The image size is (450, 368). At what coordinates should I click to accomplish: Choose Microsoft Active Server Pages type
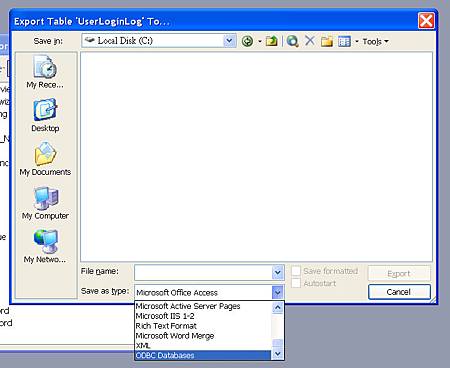coord(203,306)
